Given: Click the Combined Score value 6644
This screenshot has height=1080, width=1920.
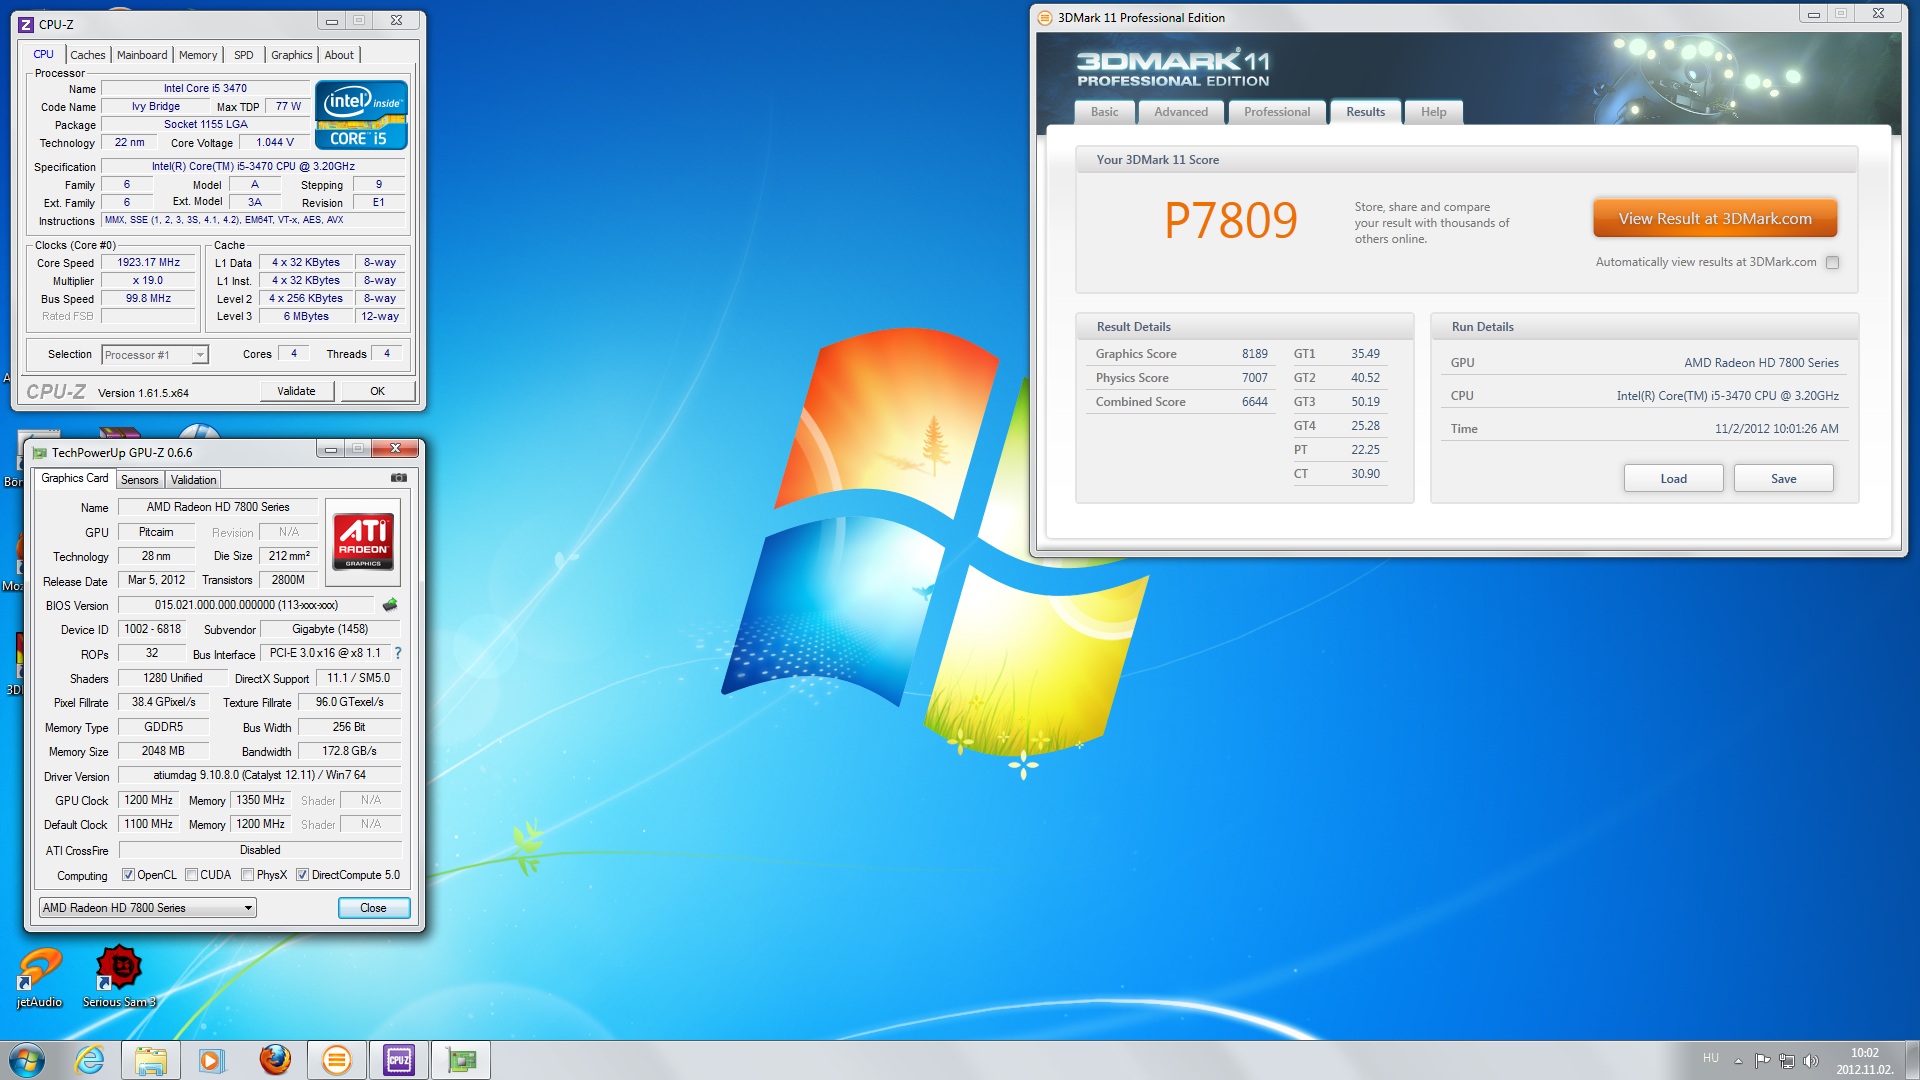Looking at the screenshot, I should (x=1254, y=402).
